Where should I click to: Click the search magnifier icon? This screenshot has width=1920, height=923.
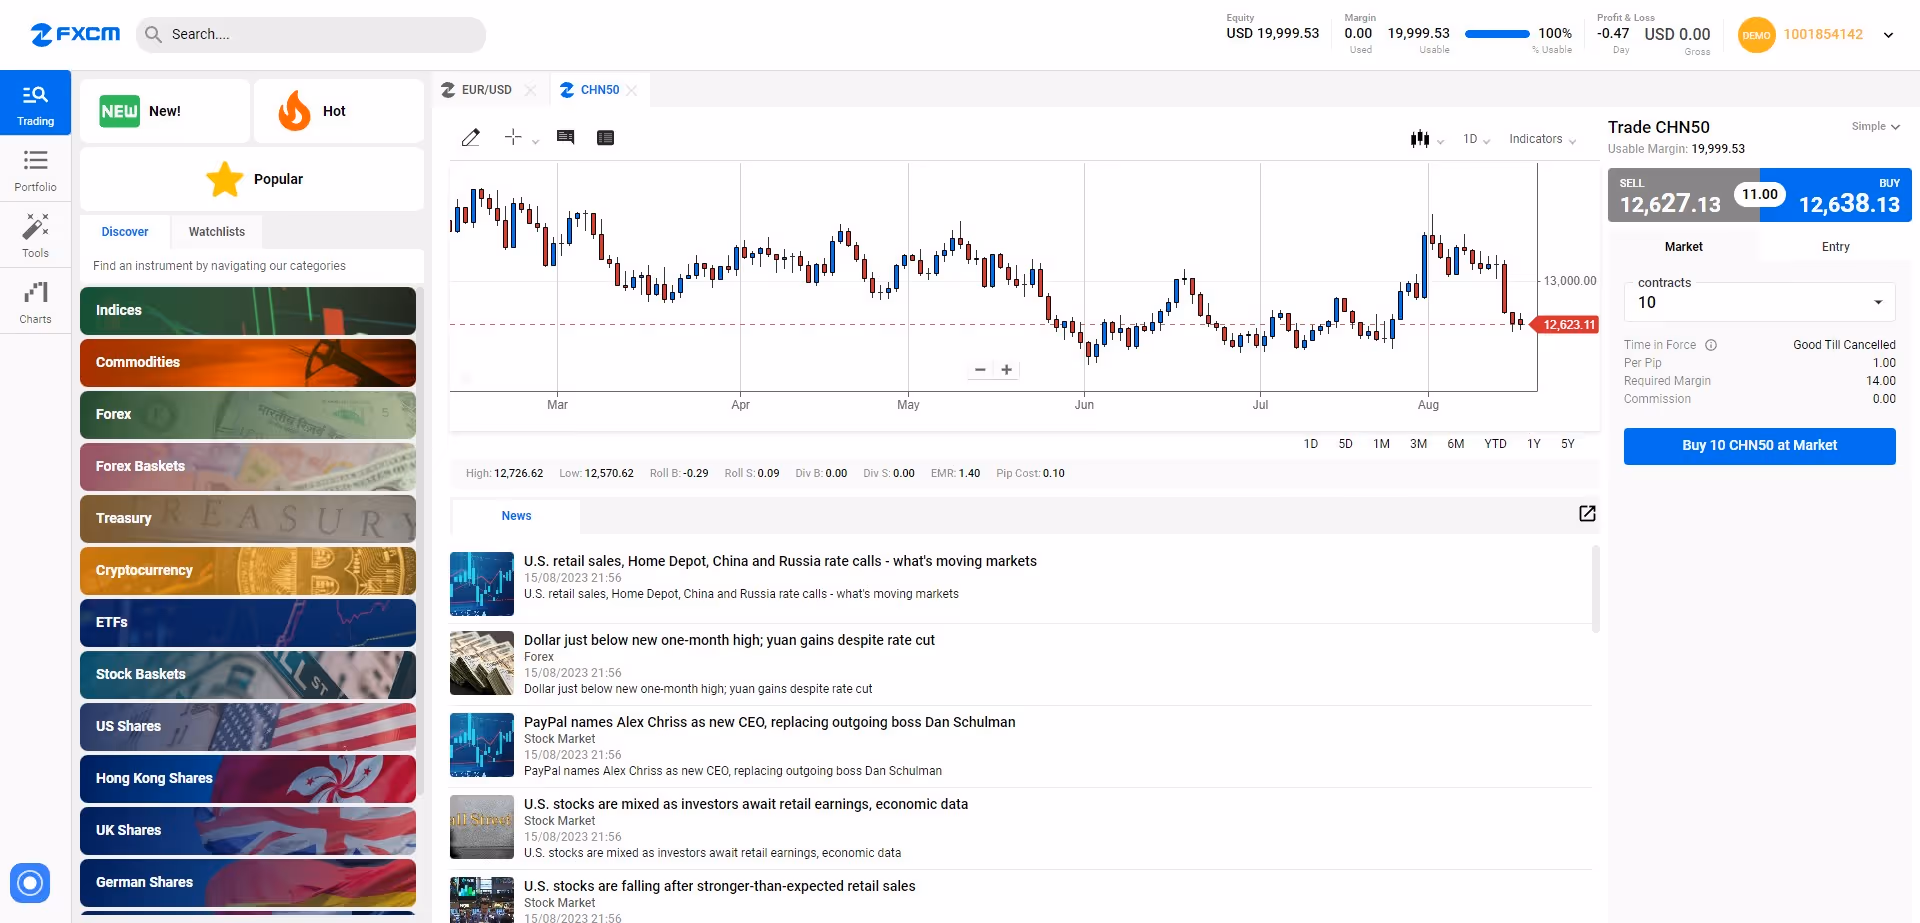pos(153,34)
